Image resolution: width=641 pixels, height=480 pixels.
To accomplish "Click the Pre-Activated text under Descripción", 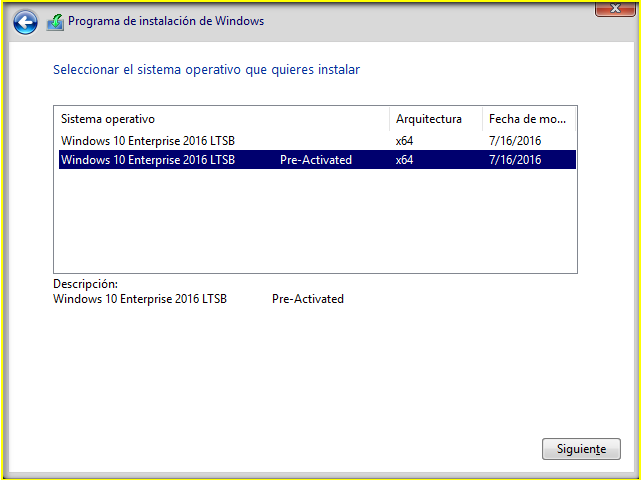I will [307, 299].
